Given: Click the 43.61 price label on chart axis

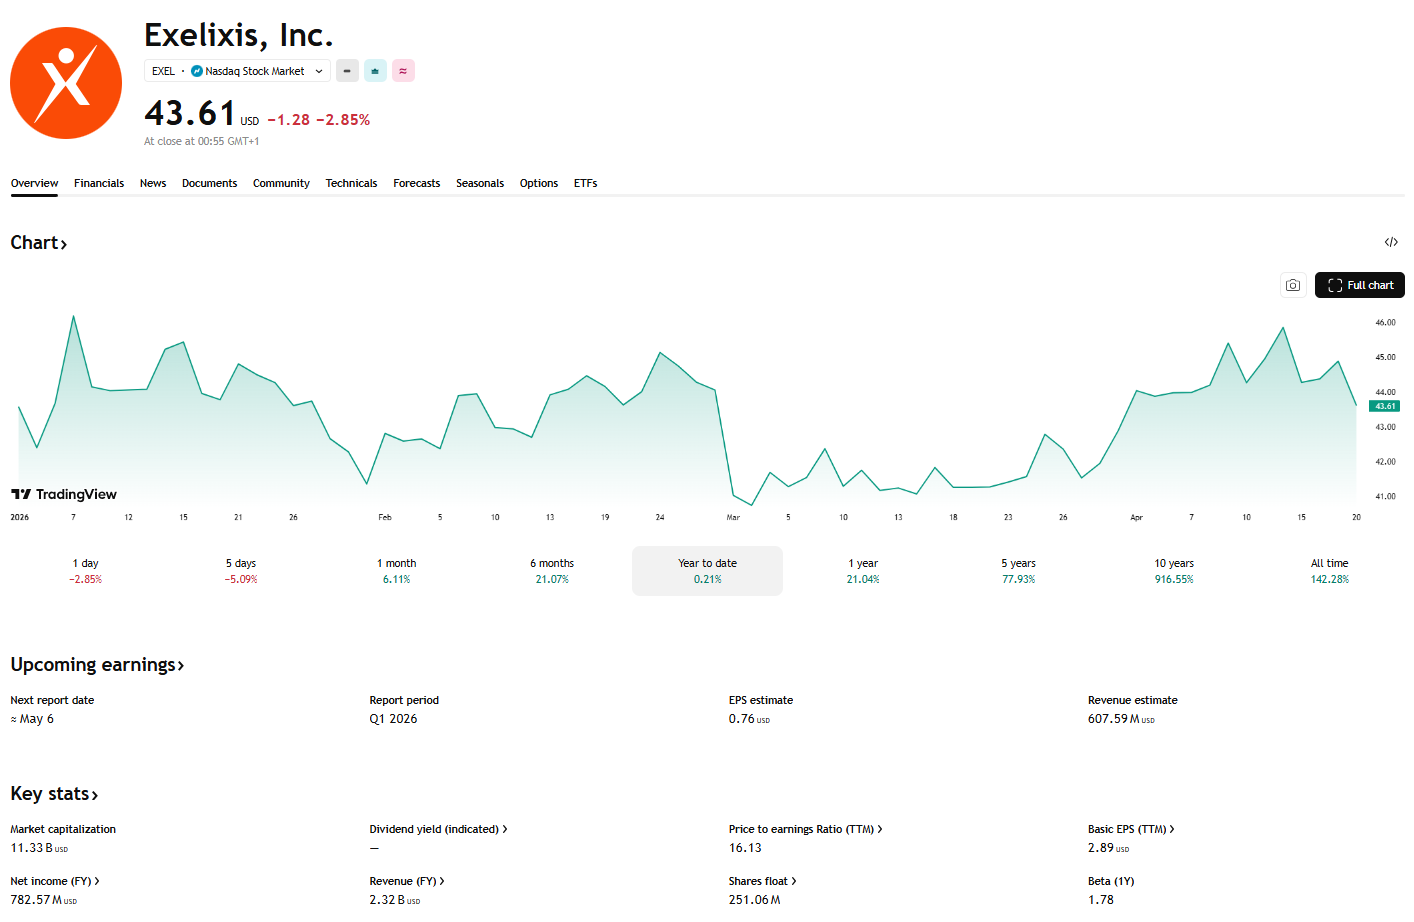Looking at the screenshot, I should (x=1385, y=406).
